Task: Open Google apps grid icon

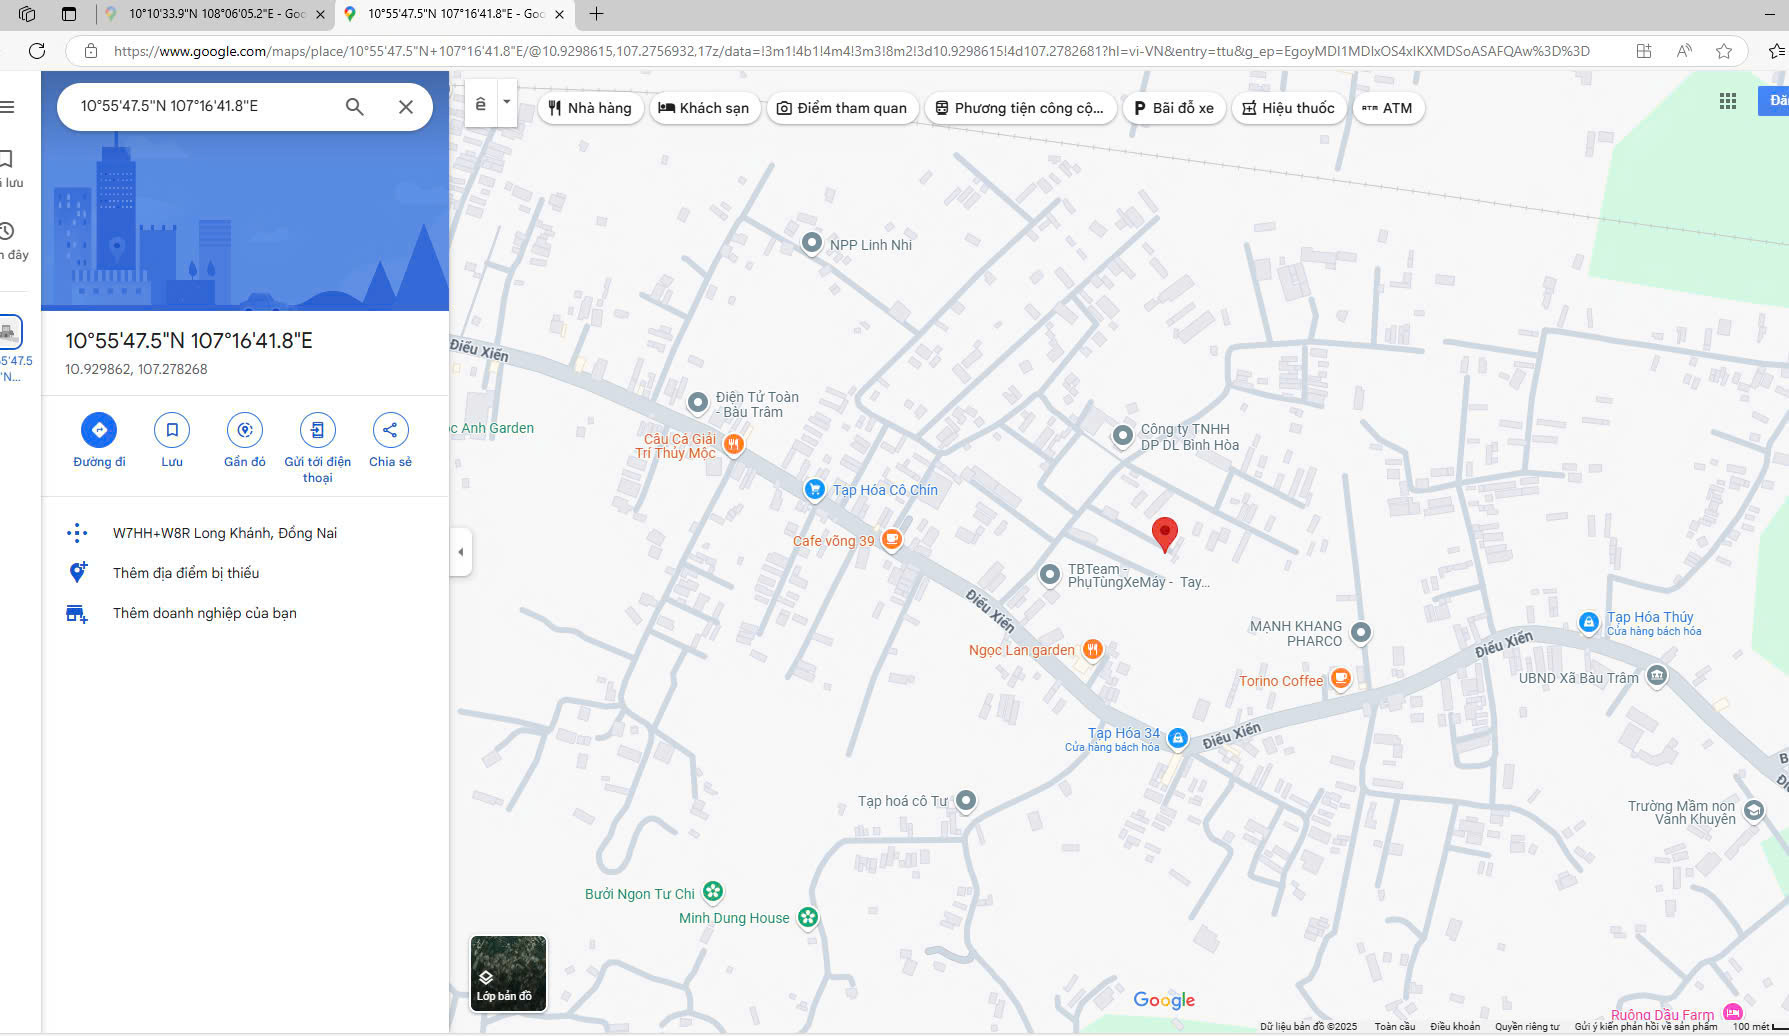Action: (x=1727, y=101)
